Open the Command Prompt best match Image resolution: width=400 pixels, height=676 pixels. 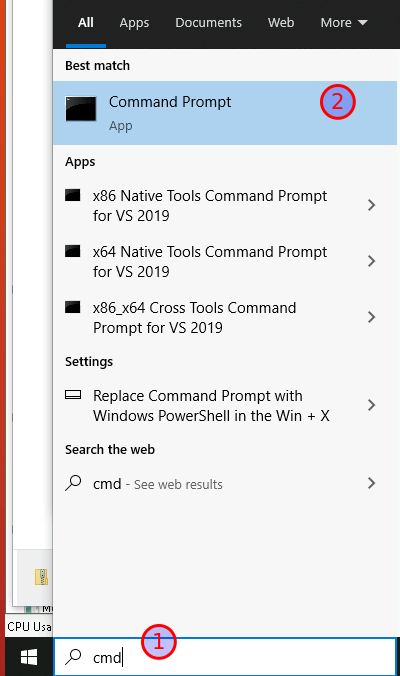[225, 113]
